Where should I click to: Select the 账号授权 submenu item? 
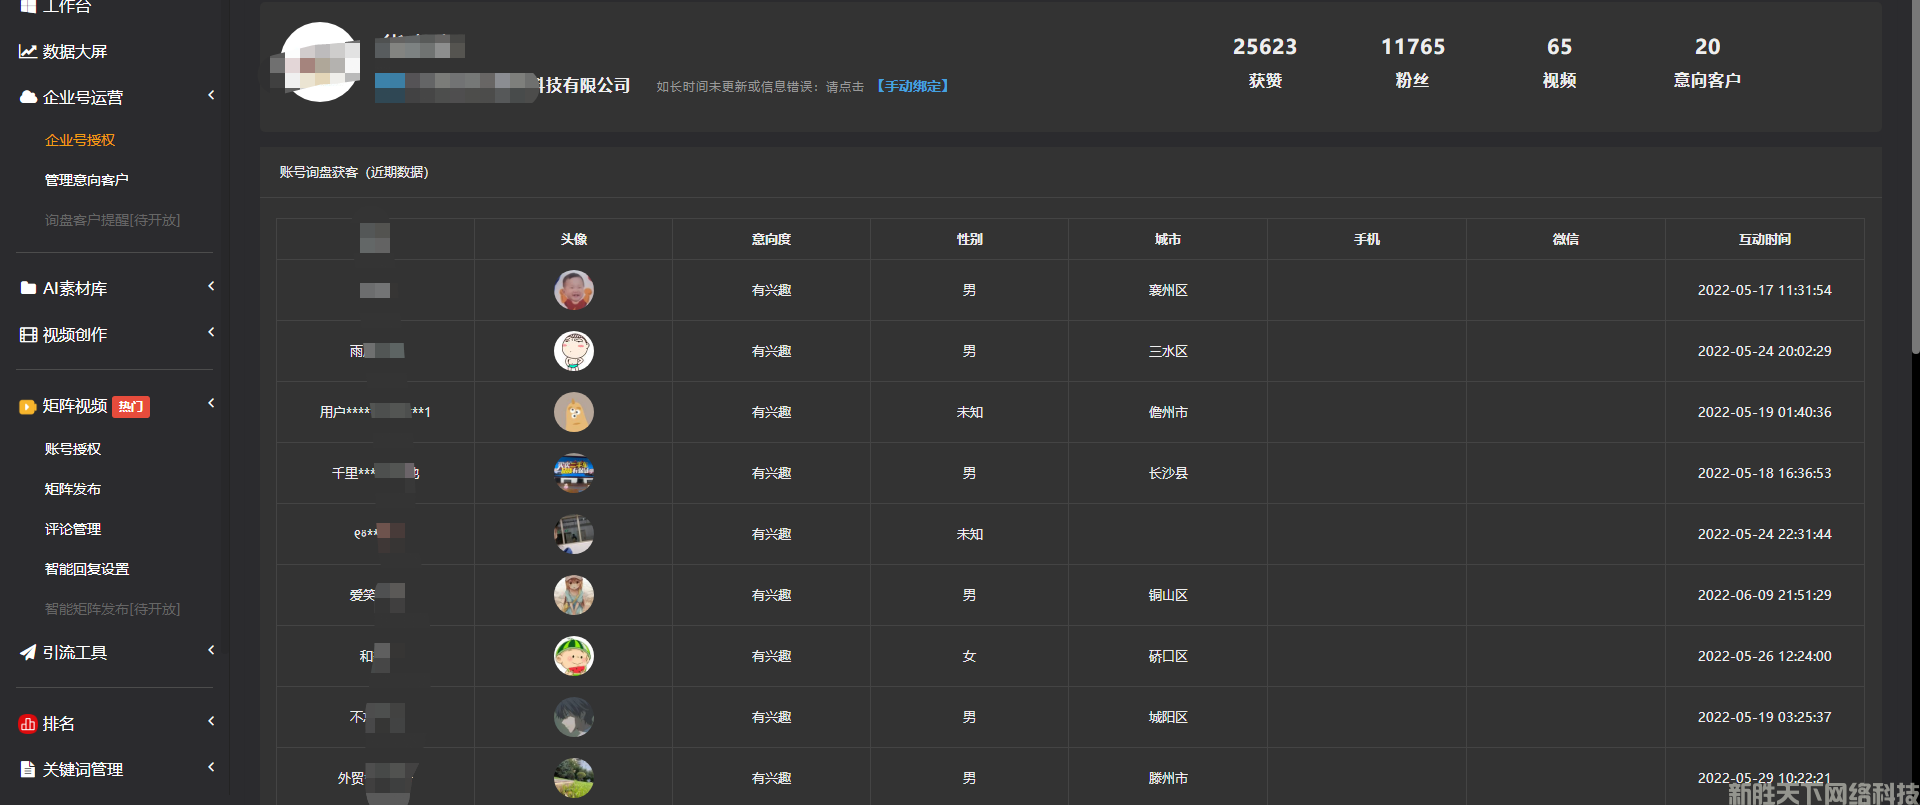(x=73, y=449)
